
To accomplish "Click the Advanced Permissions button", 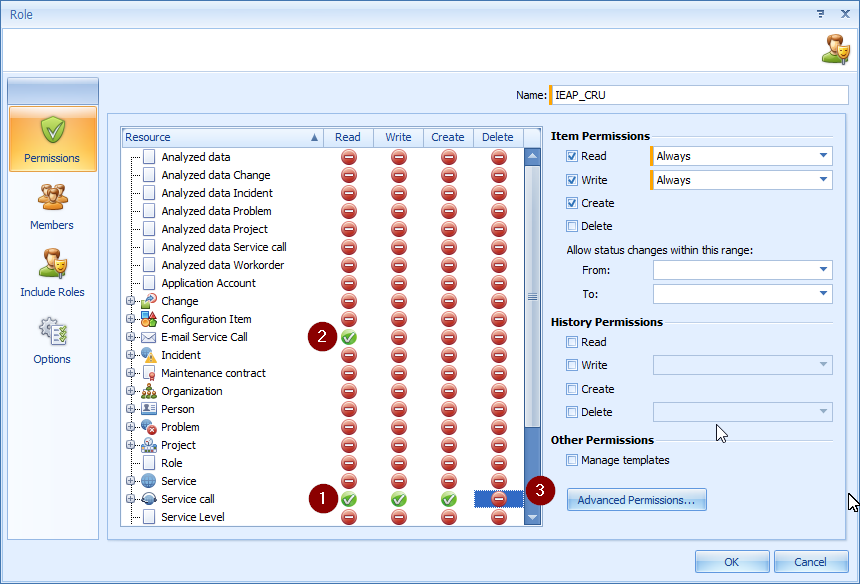I will [x=636, y=500].
